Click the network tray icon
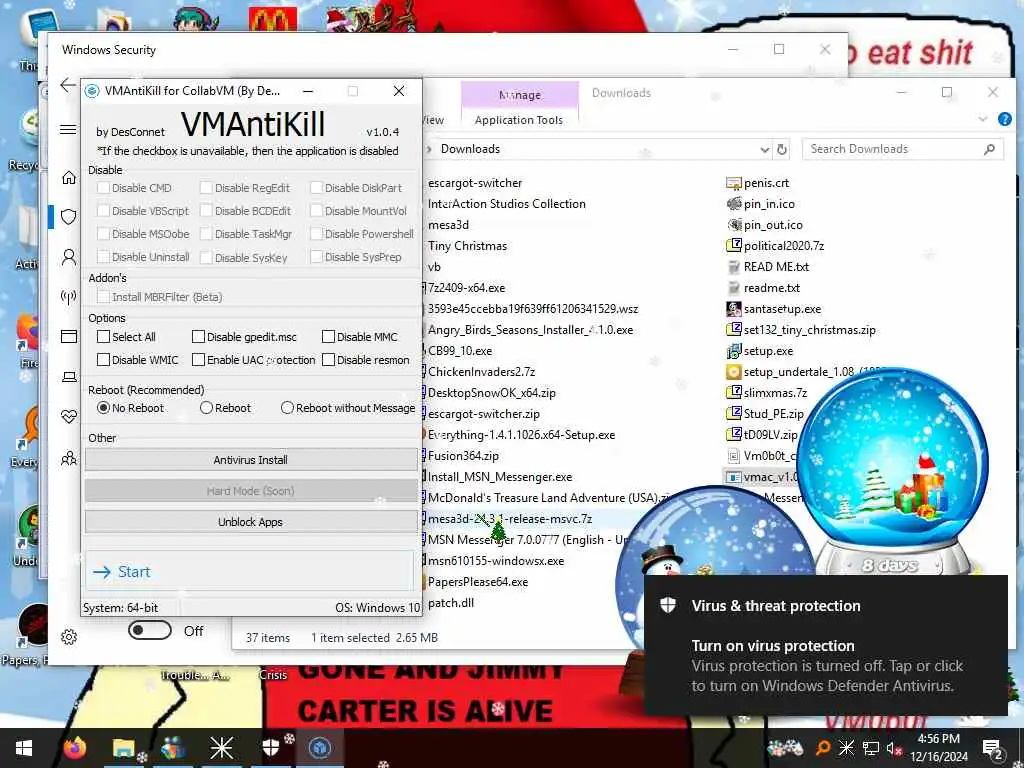This screenshot has height=768, width=1024. tap(871, 748)
